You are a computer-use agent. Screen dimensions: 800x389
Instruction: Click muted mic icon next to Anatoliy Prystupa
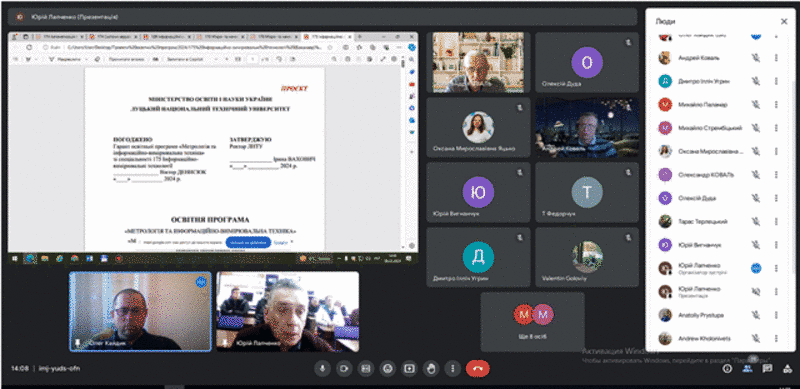(756, 315)
